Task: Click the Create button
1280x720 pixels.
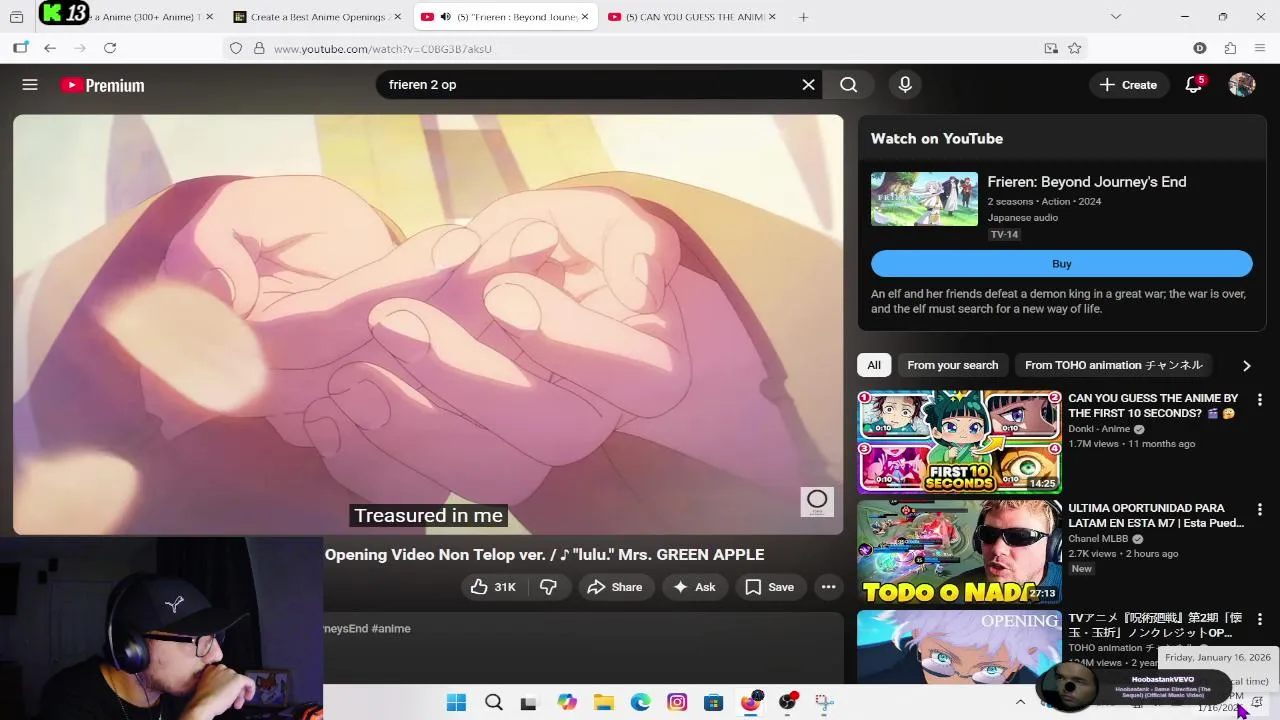Action: pyautogui.click(x=1129, y=85)
